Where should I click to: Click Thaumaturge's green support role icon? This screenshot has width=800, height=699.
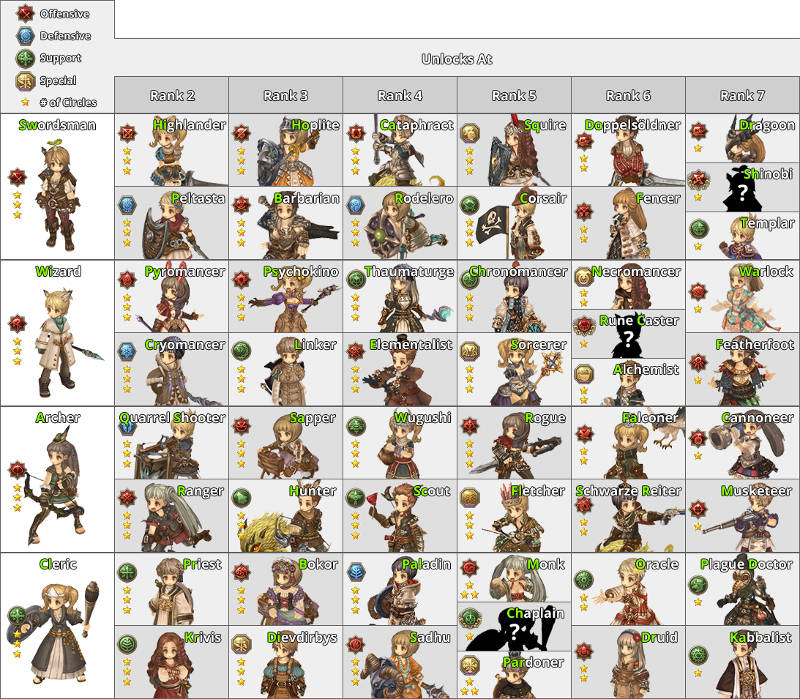(356, 279)
